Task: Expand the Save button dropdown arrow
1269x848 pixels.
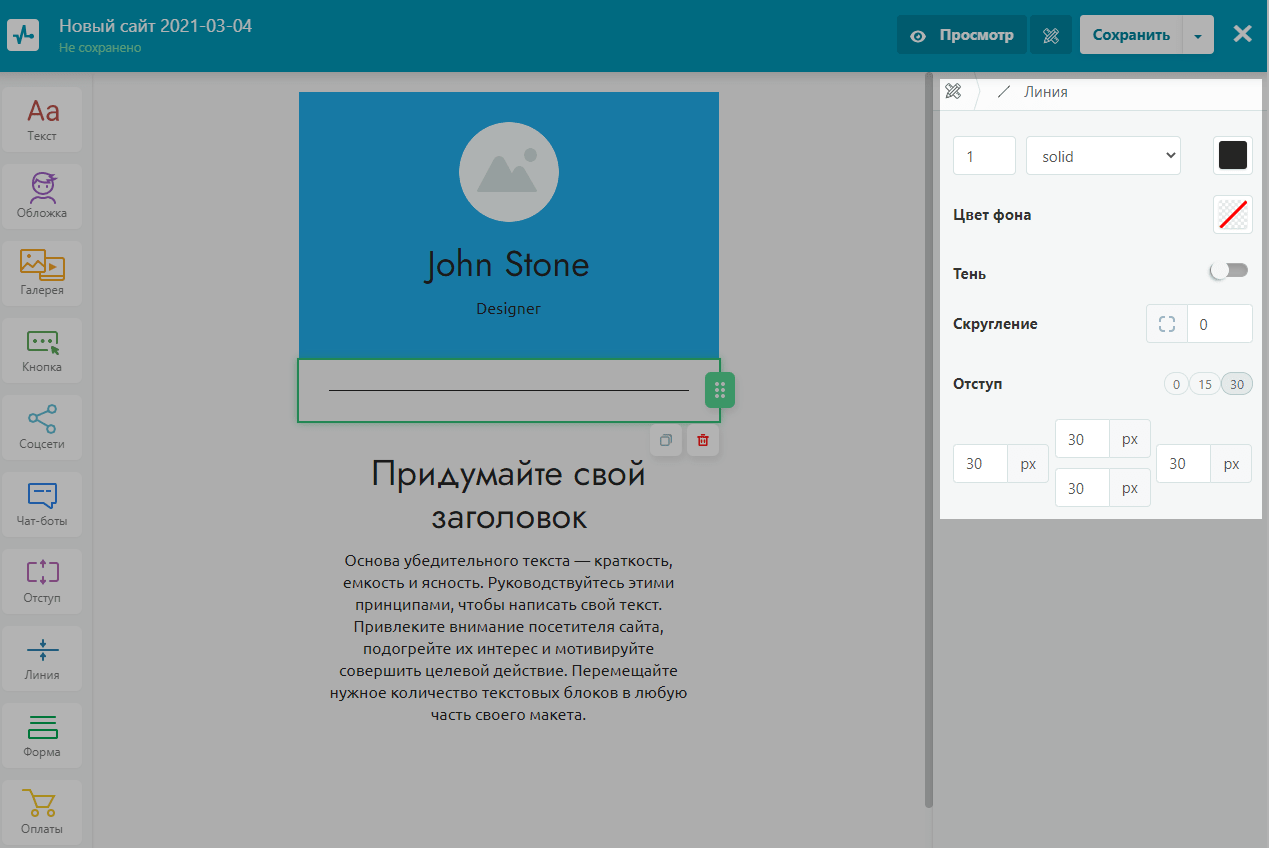Action: (1198, 36)
